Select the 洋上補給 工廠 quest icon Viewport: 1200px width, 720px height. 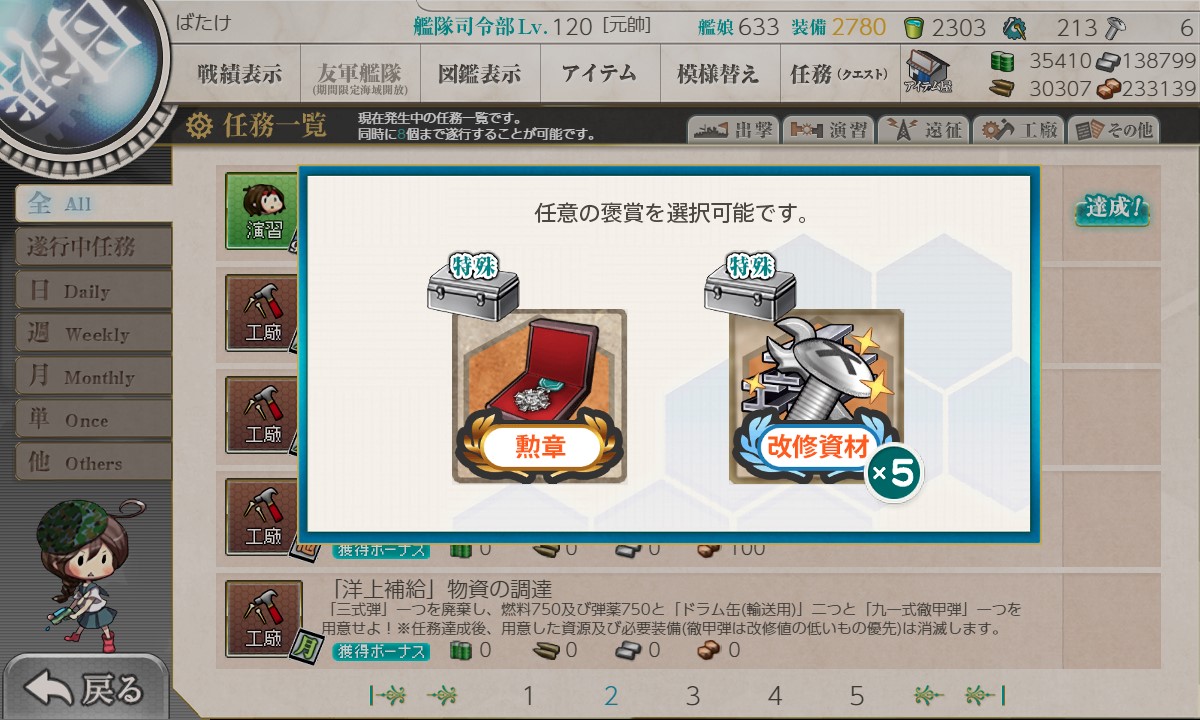263,617
